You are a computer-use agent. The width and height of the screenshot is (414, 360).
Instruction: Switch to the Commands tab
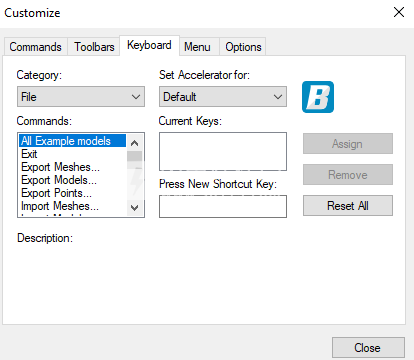36,47
